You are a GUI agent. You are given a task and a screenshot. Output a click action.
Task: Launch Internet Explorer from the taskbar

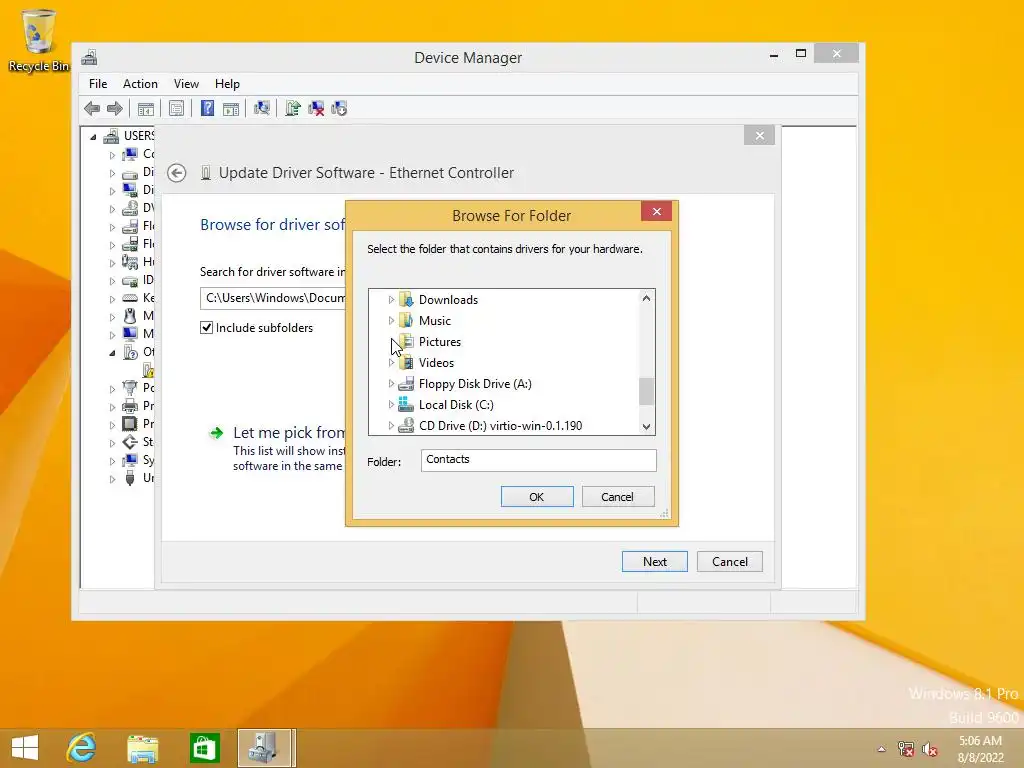(82, 748)
